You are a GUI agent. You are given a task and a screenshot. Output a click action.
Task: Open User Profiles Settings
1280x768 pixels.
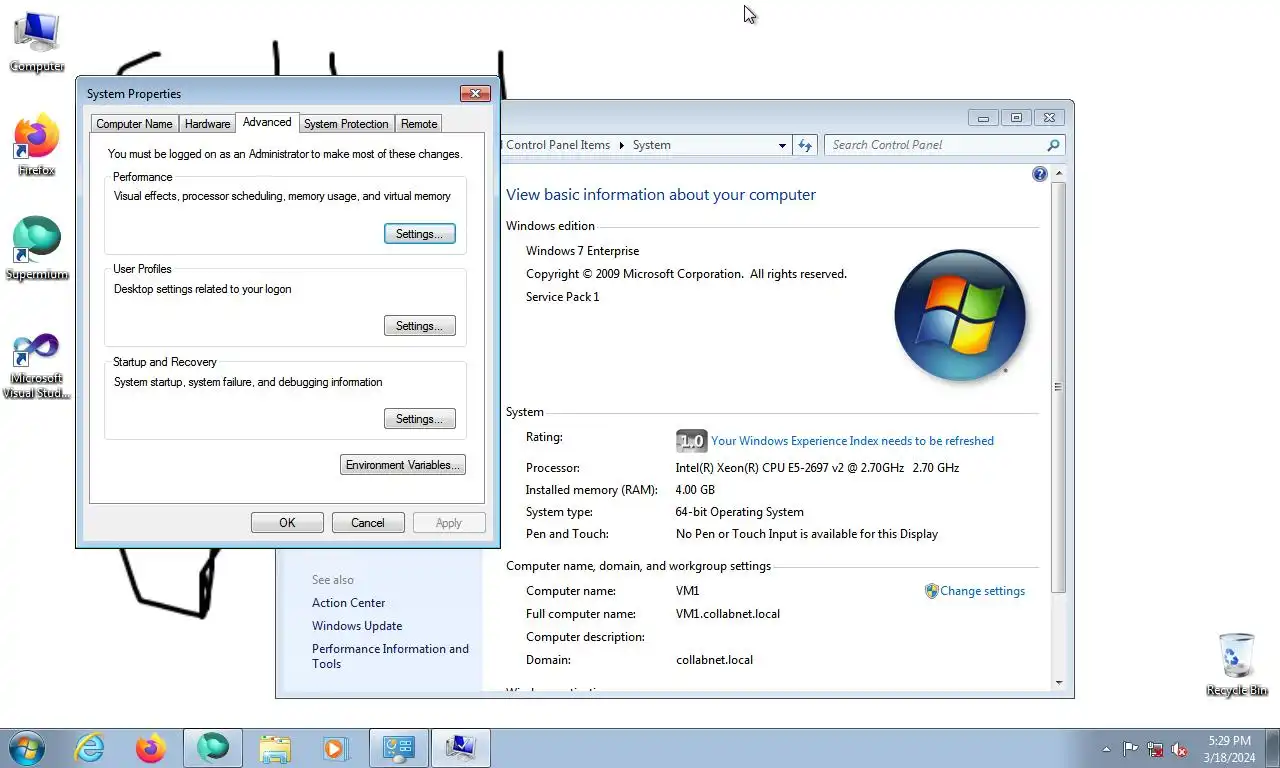click(x=420, y=326)
